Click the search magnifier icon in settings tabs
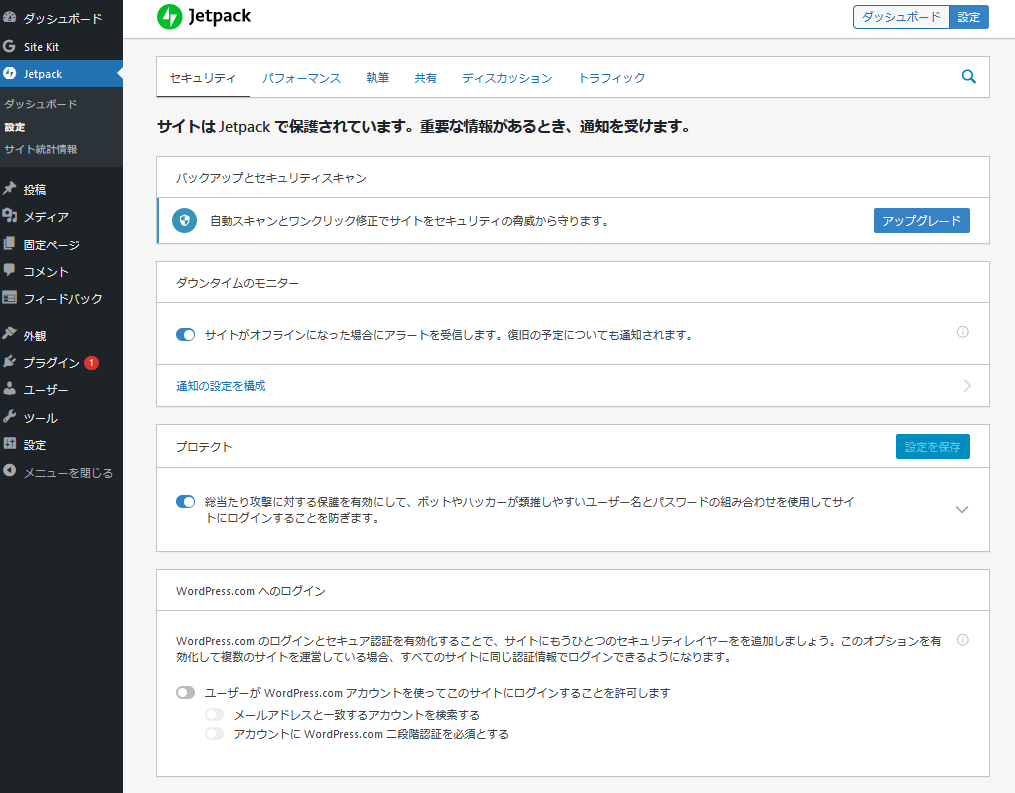 [968, 77]
